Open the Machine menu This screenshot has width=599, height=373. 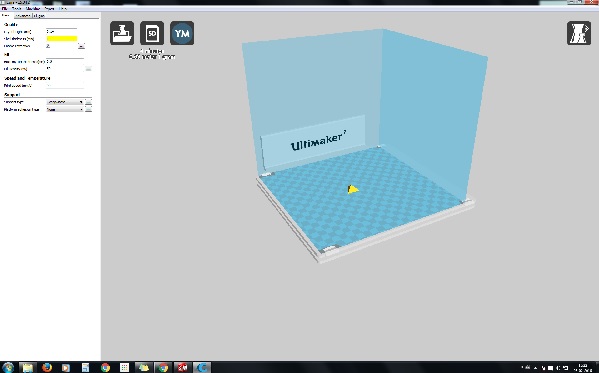click(33, 8)
